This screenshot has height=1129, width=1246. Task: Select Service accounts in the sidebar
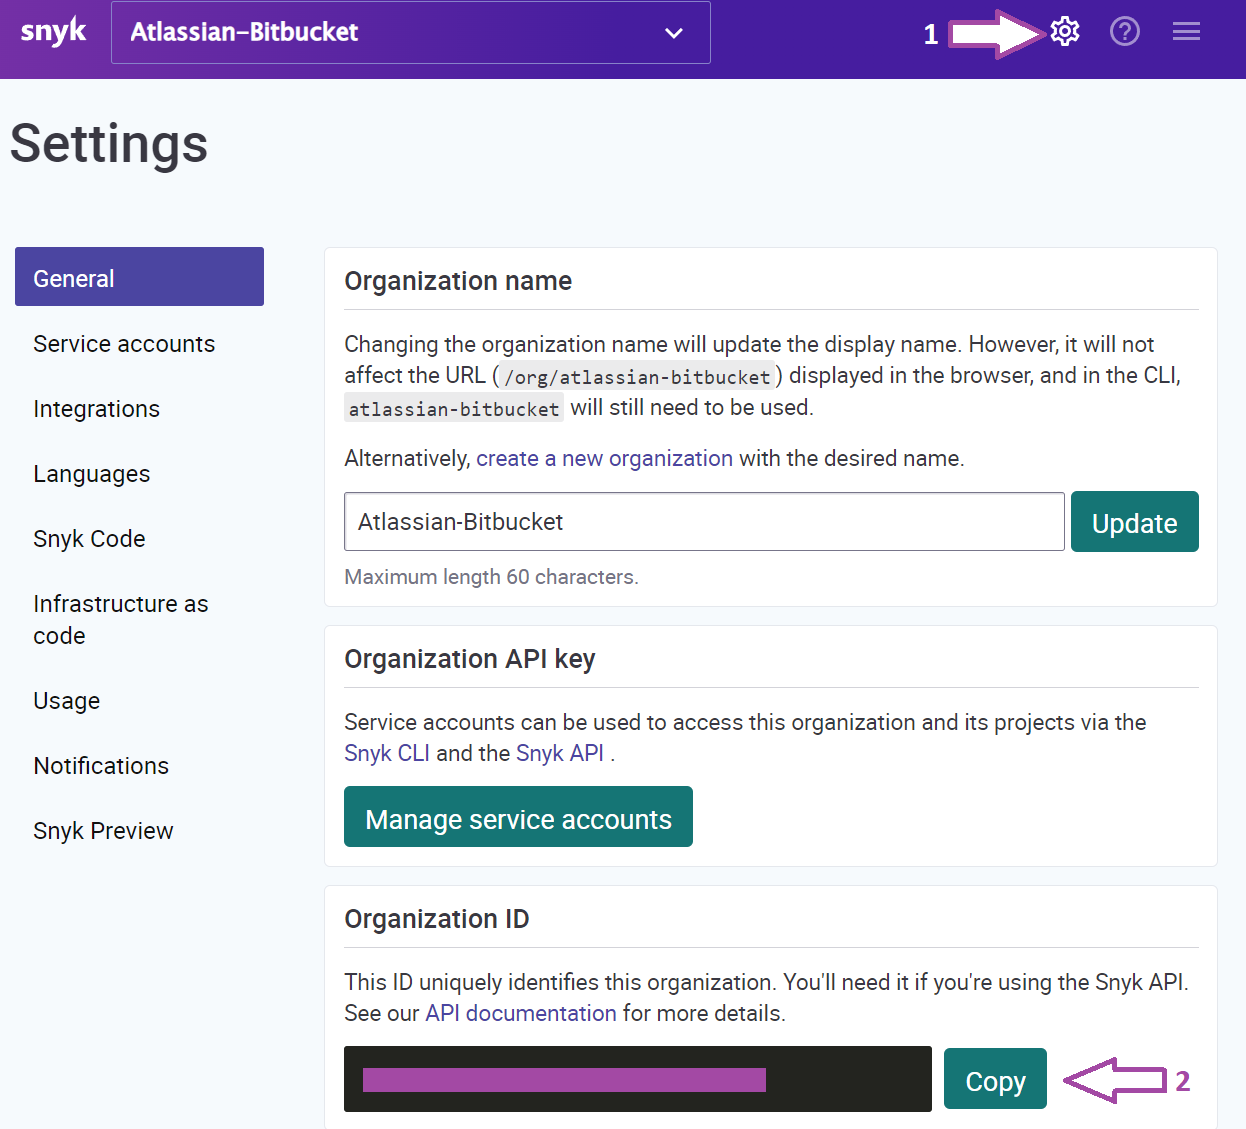click(x=124, y=343)
